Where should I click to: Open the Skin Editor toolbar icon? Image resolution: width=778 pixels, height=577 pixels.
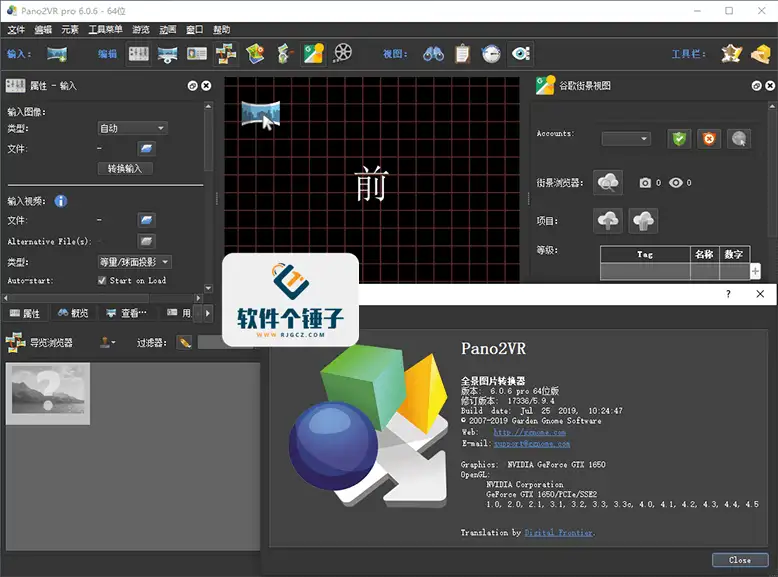(x=731, y=54)
